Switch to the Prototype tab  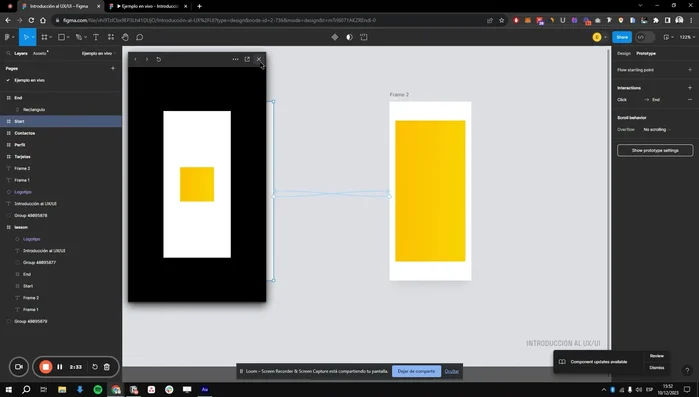click(646, 53)
